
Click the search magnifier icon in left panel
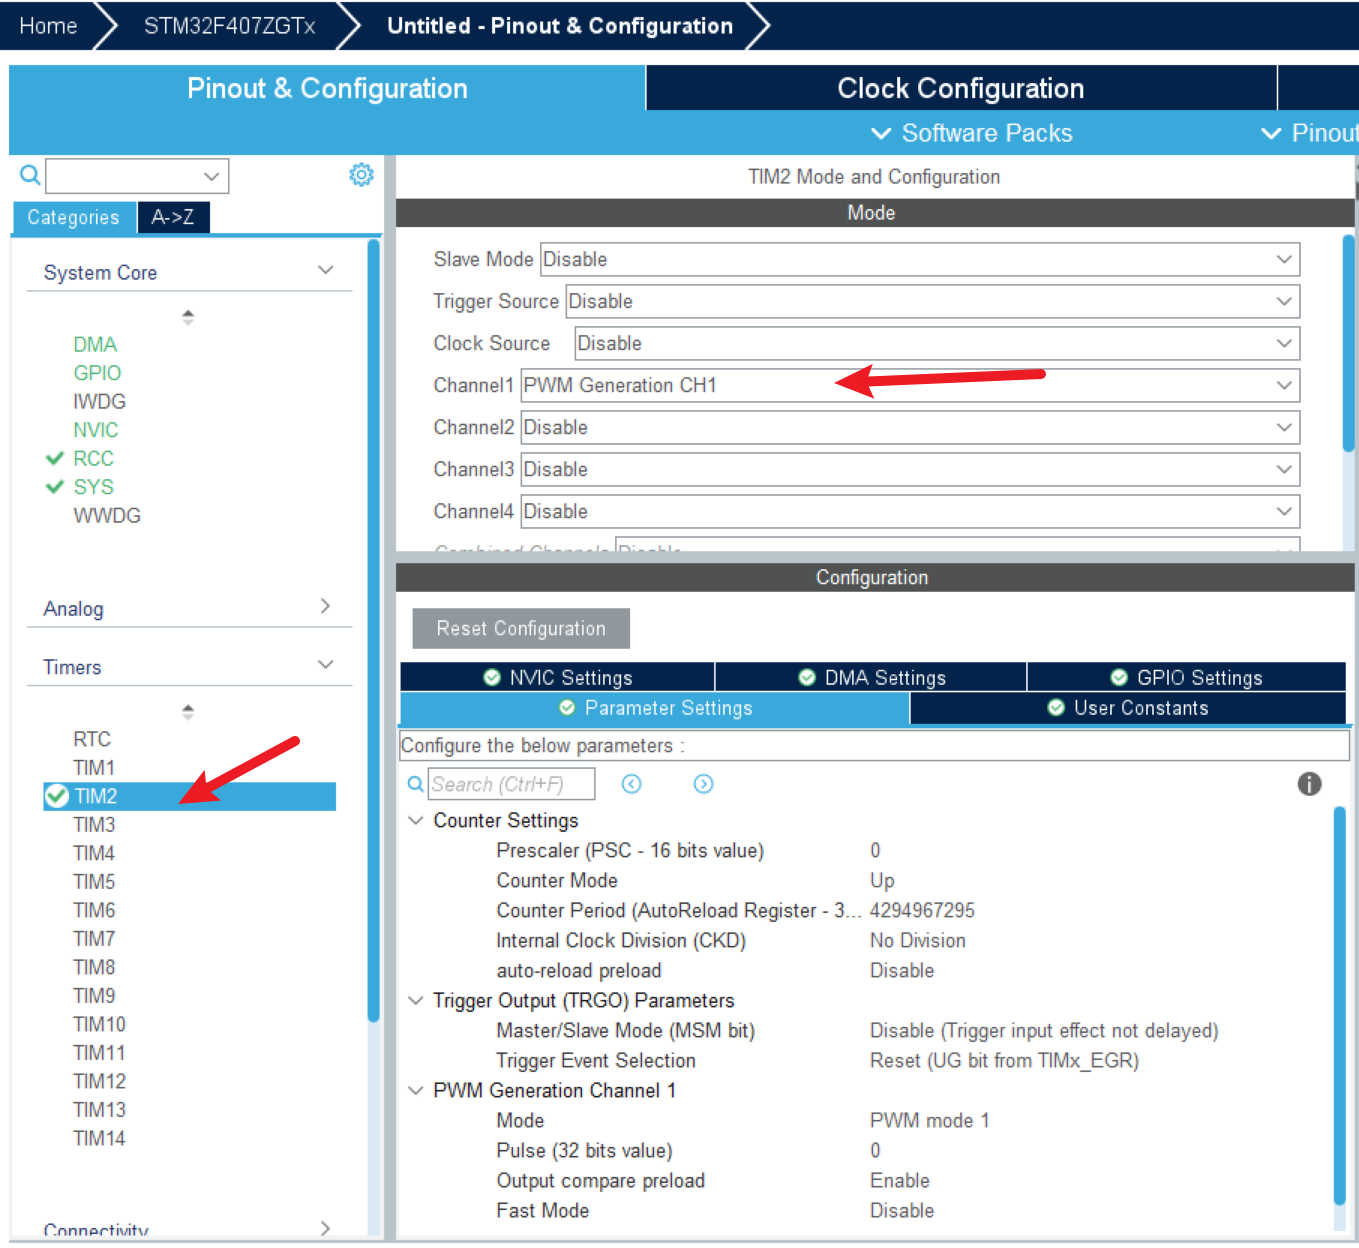pos(30,175)
